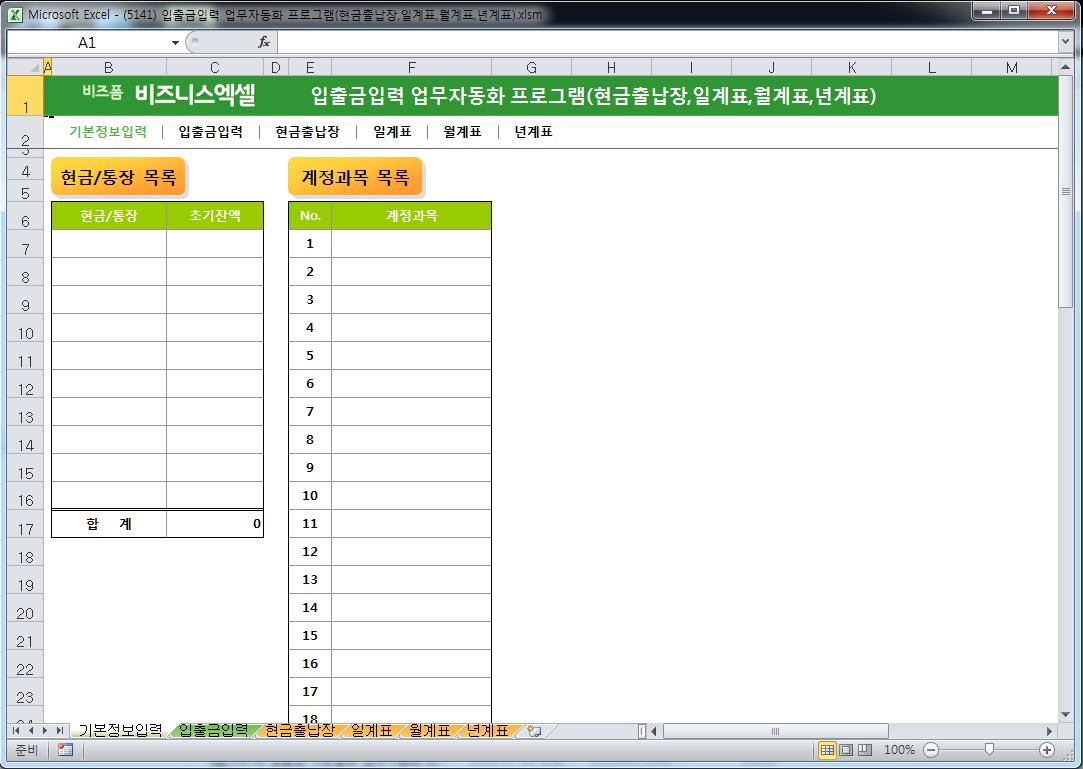Switch to the 현금출납장 sheet tab
Image resolution: width=1083 pixels, height=769 pixels.
click(300, 730)
